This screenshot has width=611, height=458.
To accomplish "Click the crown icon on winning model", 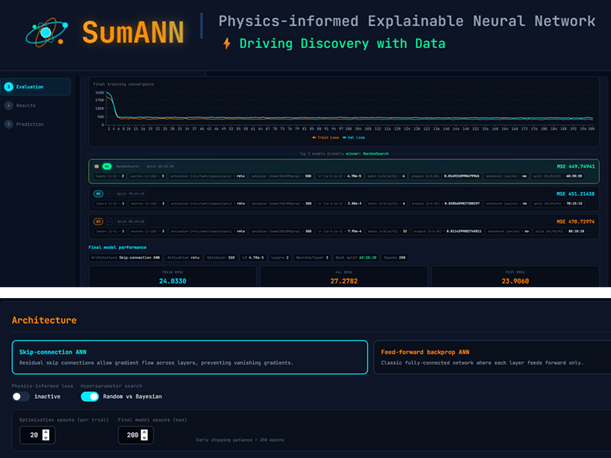I will pyautogui.click(x=96, y=166).
